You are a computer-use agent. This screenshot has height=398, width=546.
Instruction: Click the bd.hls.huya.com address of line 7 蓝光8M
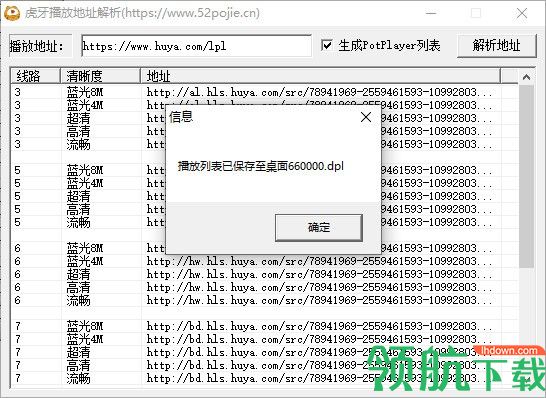pos(319,326)
